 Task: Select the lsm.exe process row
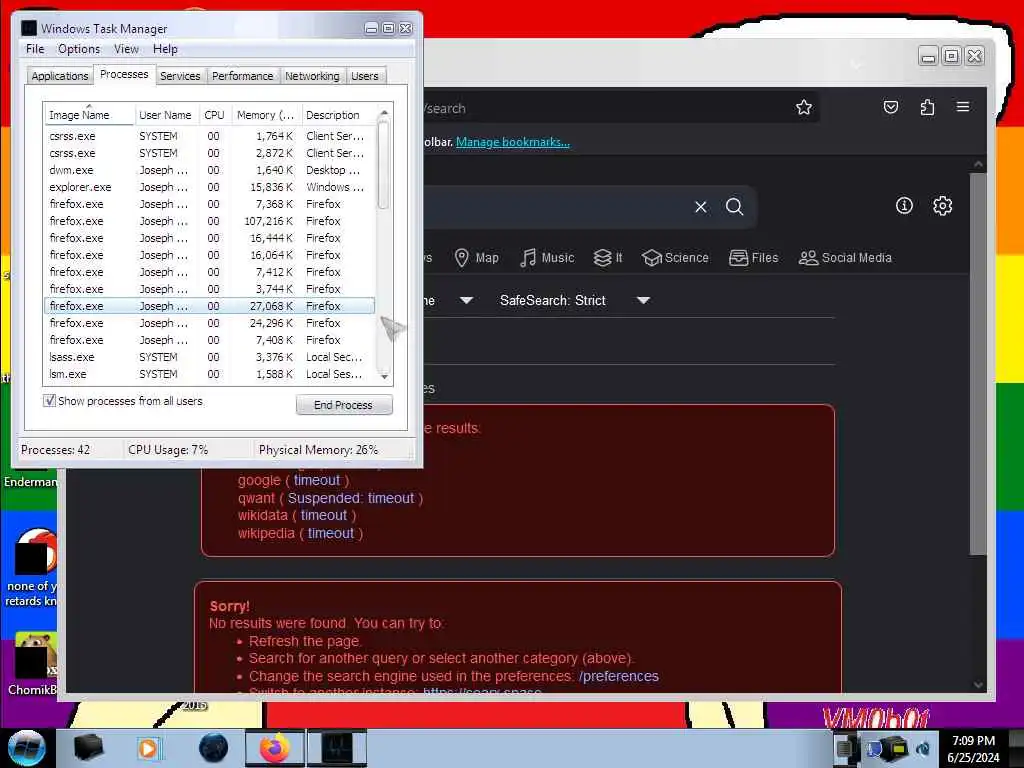coord(209,374)
